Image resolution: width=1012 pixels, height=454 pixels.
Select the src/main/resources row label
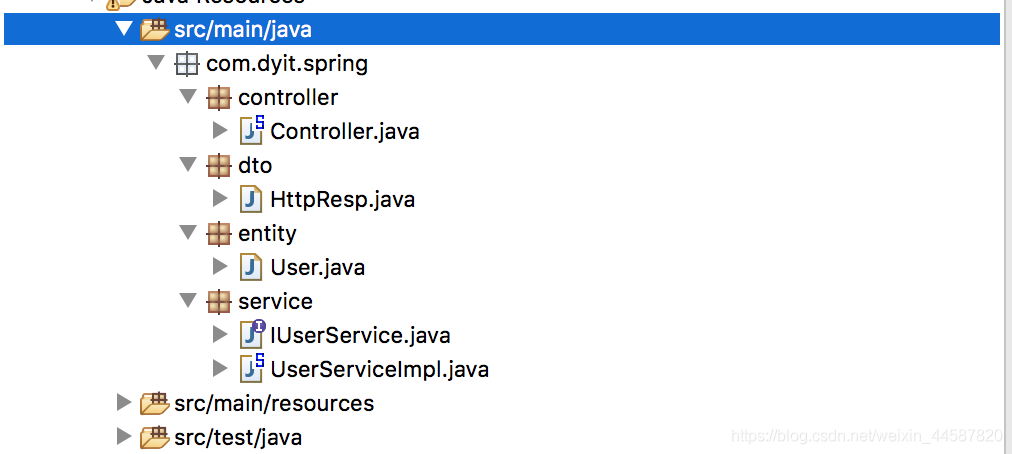pos(274,404)
